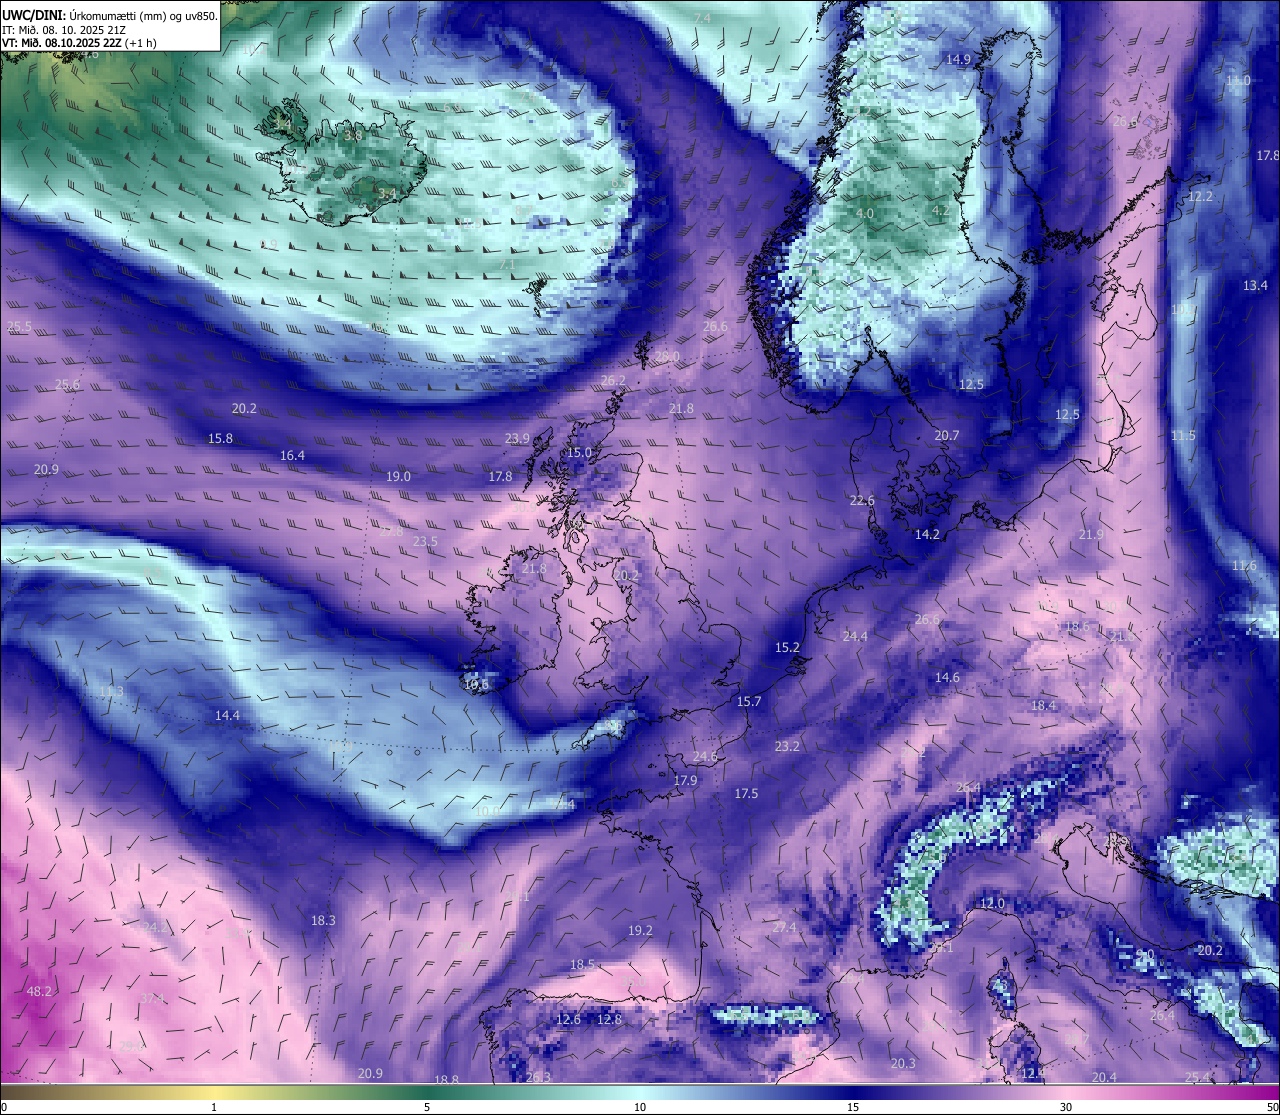Click the 'IT: Mið. 08. 10. 2025 21Z' line

(x=65, y=30)
